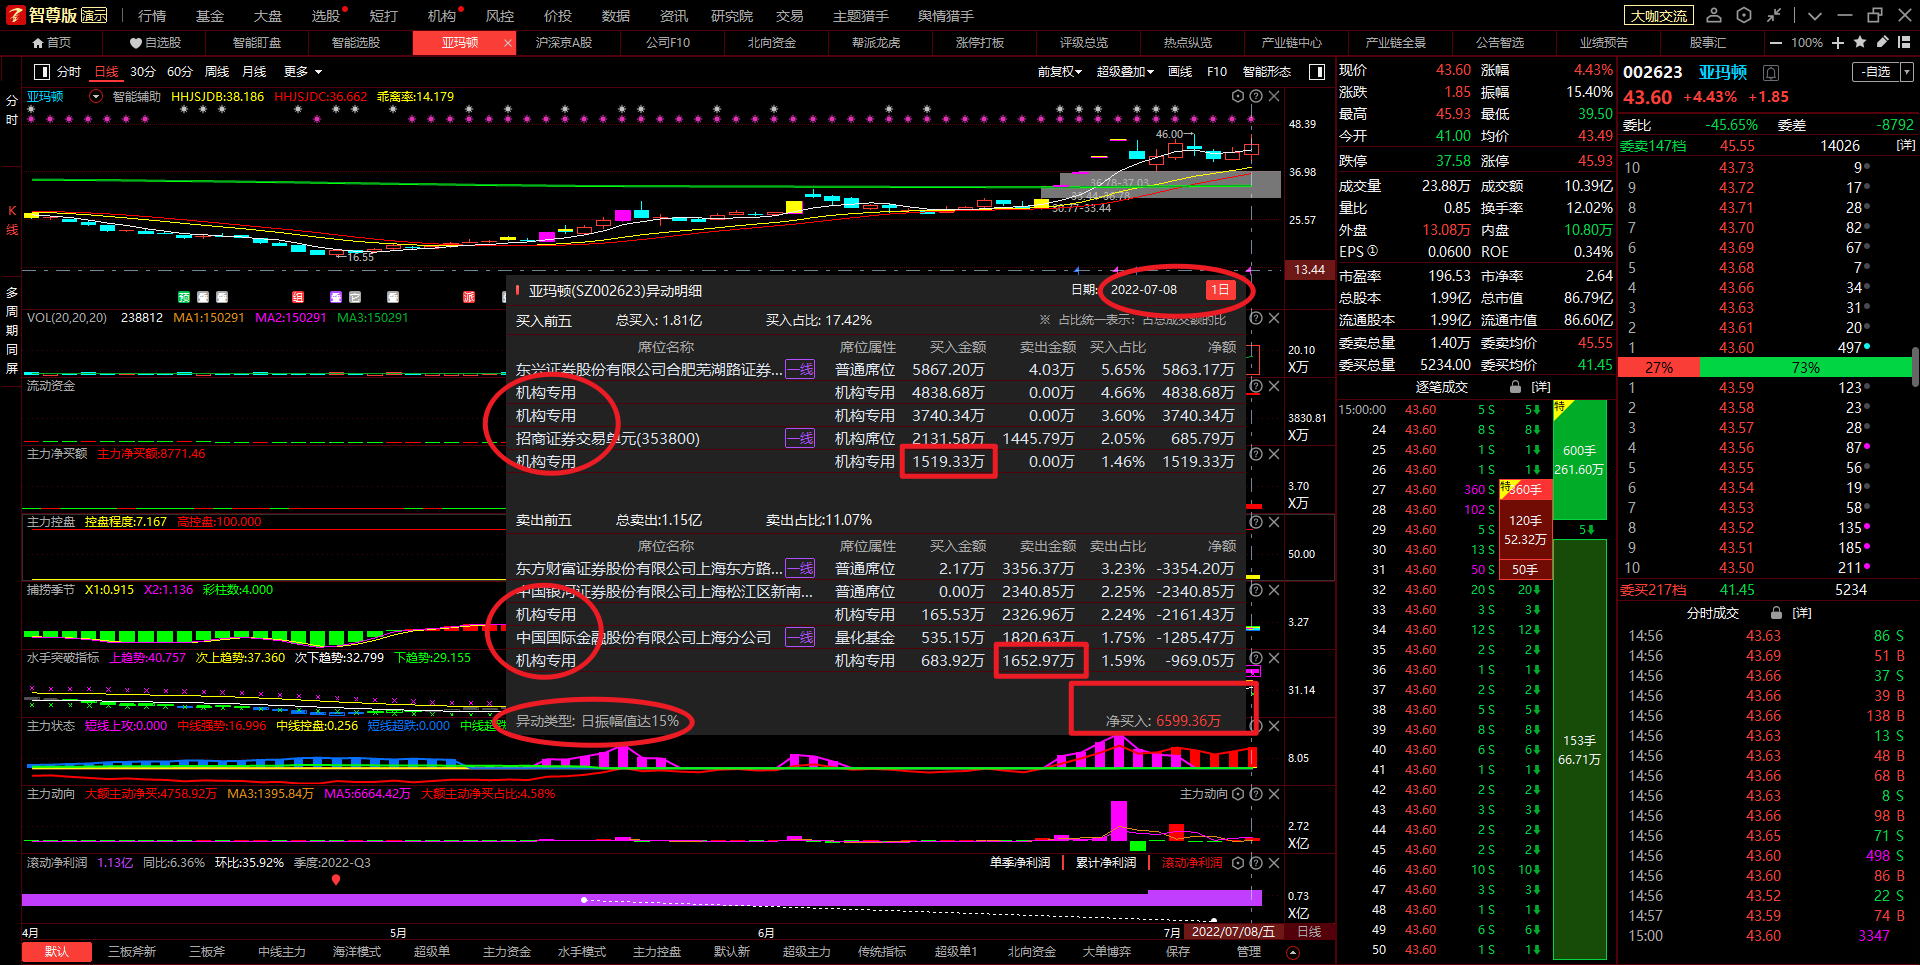
Task: Click the red 27% sell ratio bar
Action: tap(1660, 368)
